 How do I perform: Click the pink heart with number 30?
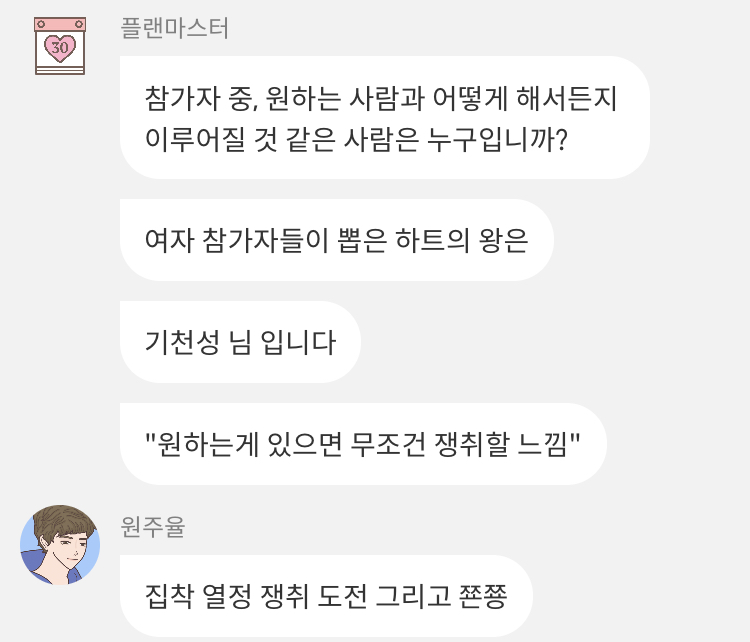point(60,48)
